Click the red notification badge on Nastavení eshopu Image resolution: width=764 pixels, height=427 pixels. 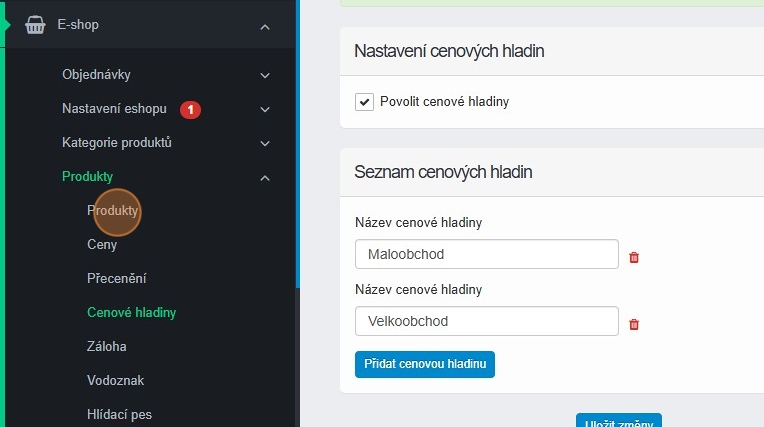pos(191,109)
